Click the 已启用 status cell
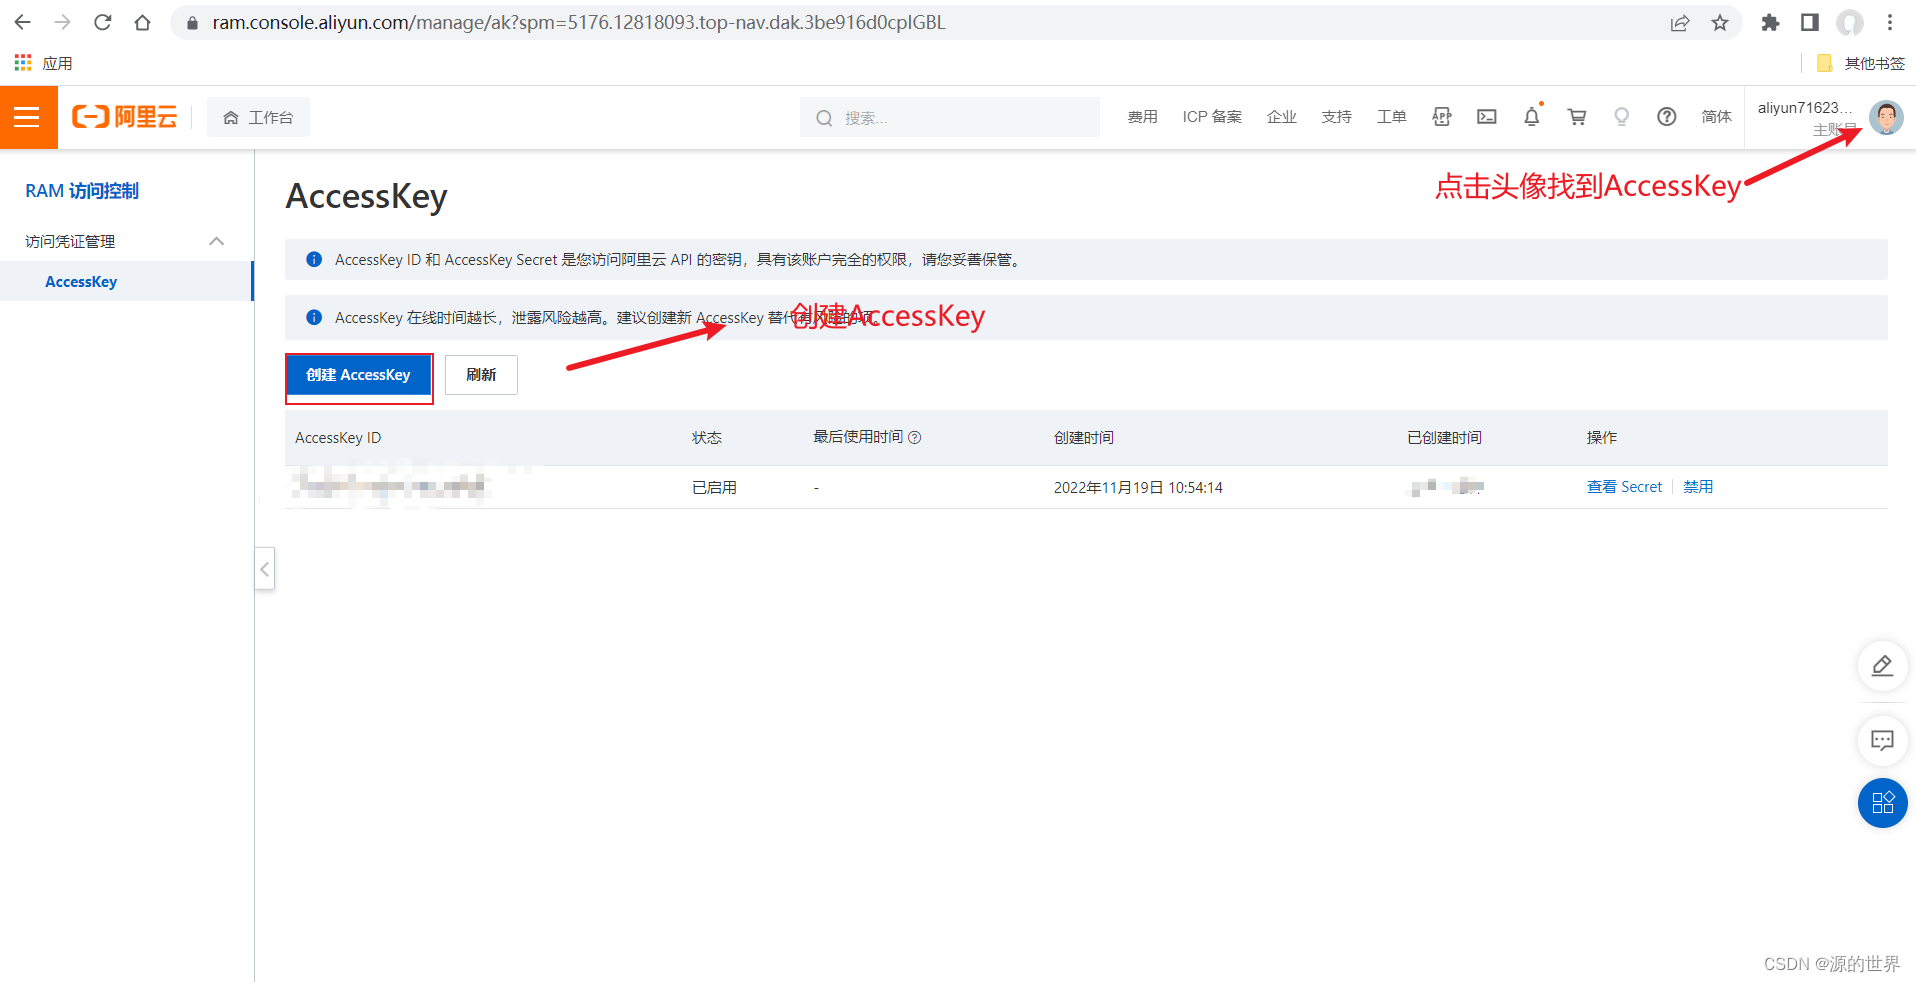The width and height of the screenshot is (1916, 982). tap(714, 487)
